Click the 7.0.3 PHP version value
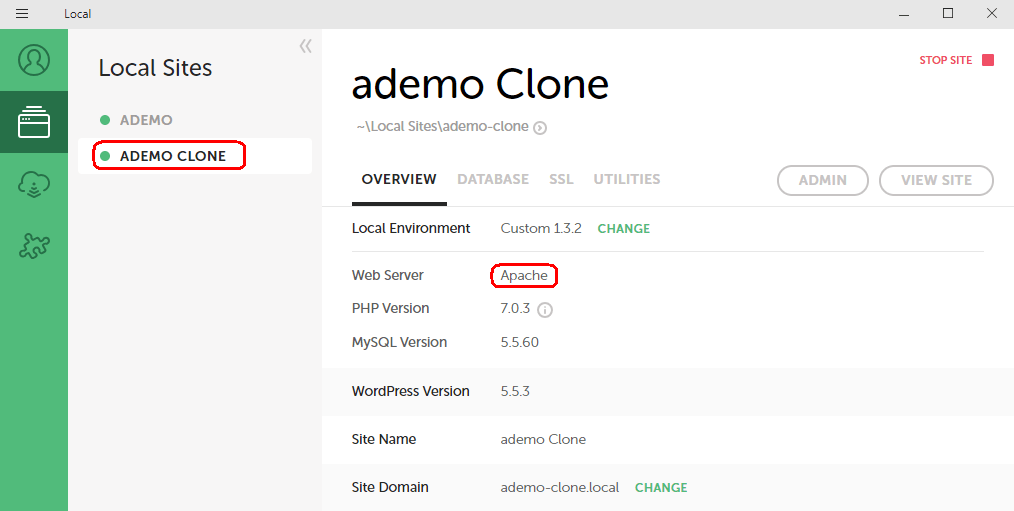 515,309
